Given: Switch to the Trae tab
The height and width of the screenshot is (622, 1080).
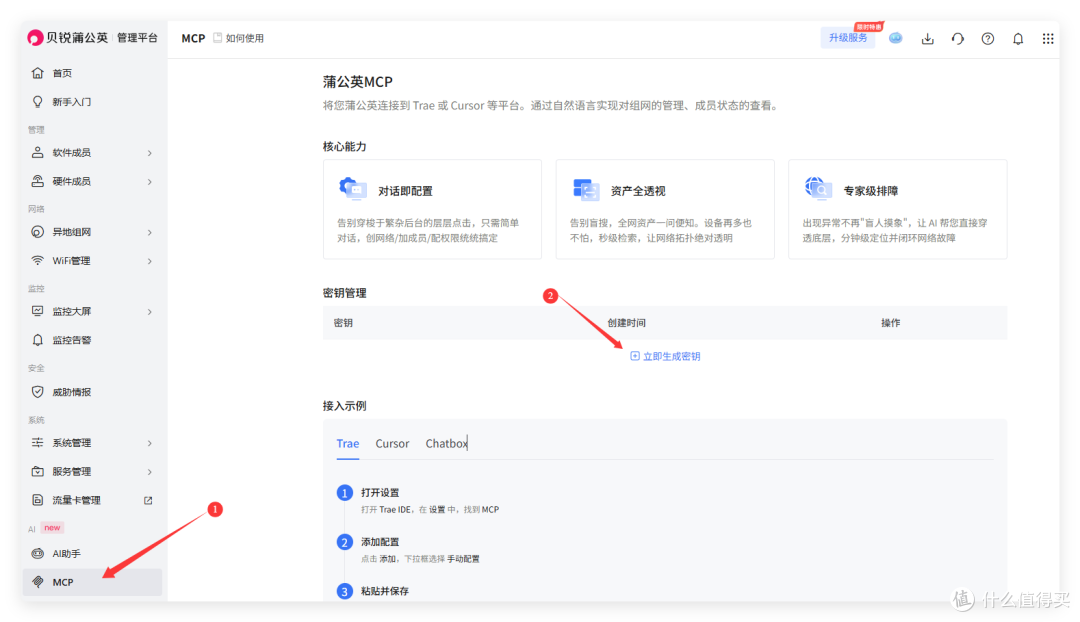Looking at the screenshot, I should 348,444.
